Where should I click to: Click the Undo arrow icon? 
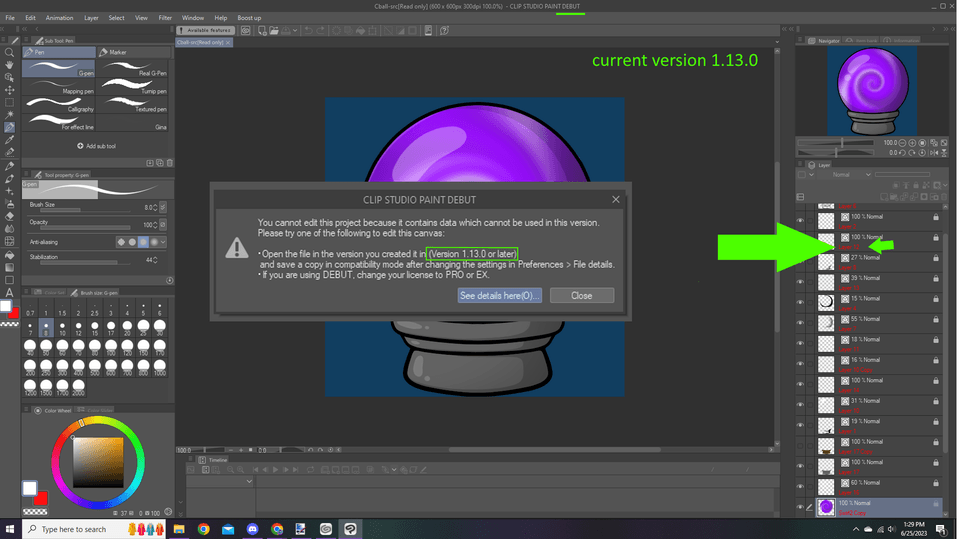(x=309, y=31)
